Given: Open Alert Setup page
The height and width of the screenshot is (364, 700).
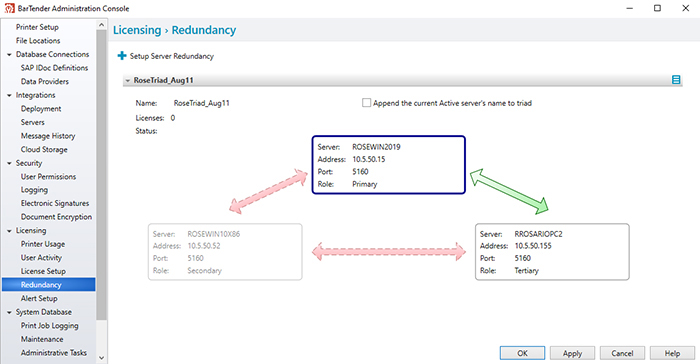Looking at the screenshot, I should [39, 299].
